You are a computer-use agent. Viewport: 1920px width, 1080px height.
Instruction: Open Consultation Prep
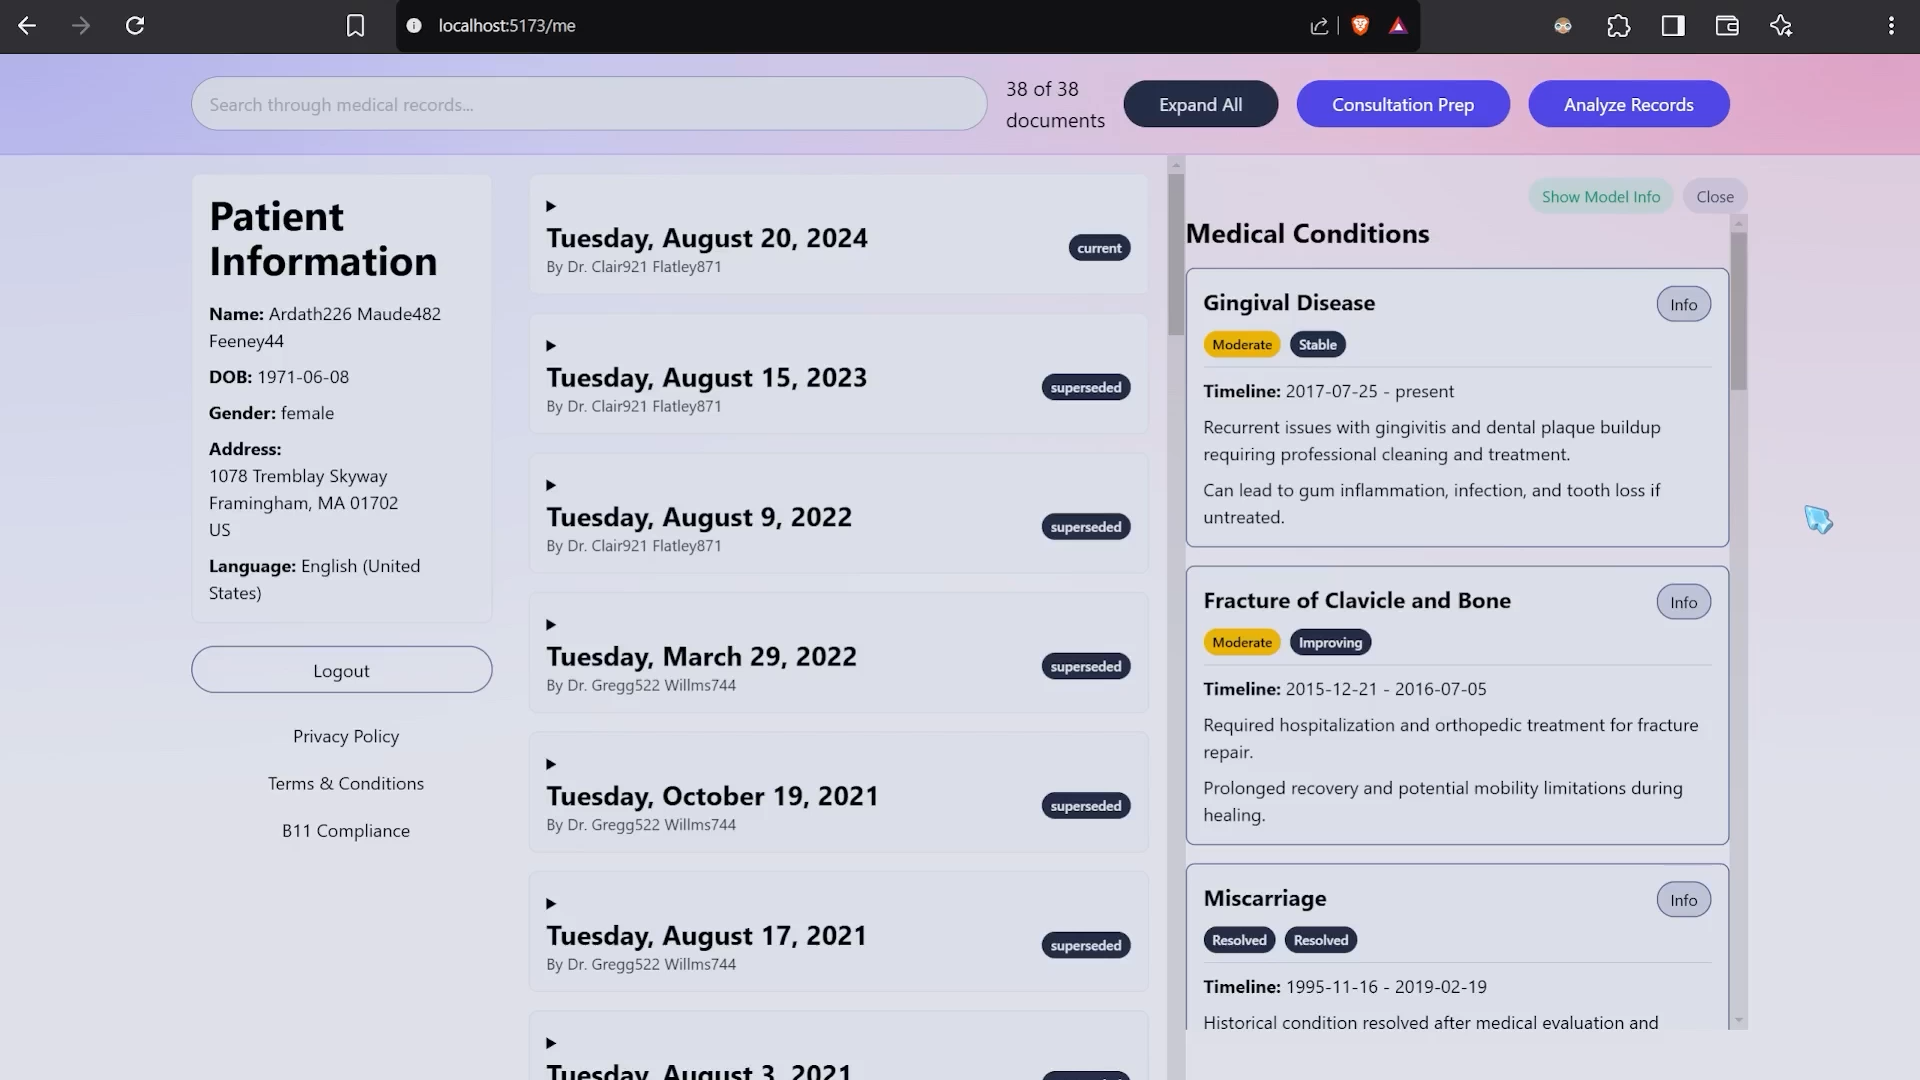coord(1402,105)
